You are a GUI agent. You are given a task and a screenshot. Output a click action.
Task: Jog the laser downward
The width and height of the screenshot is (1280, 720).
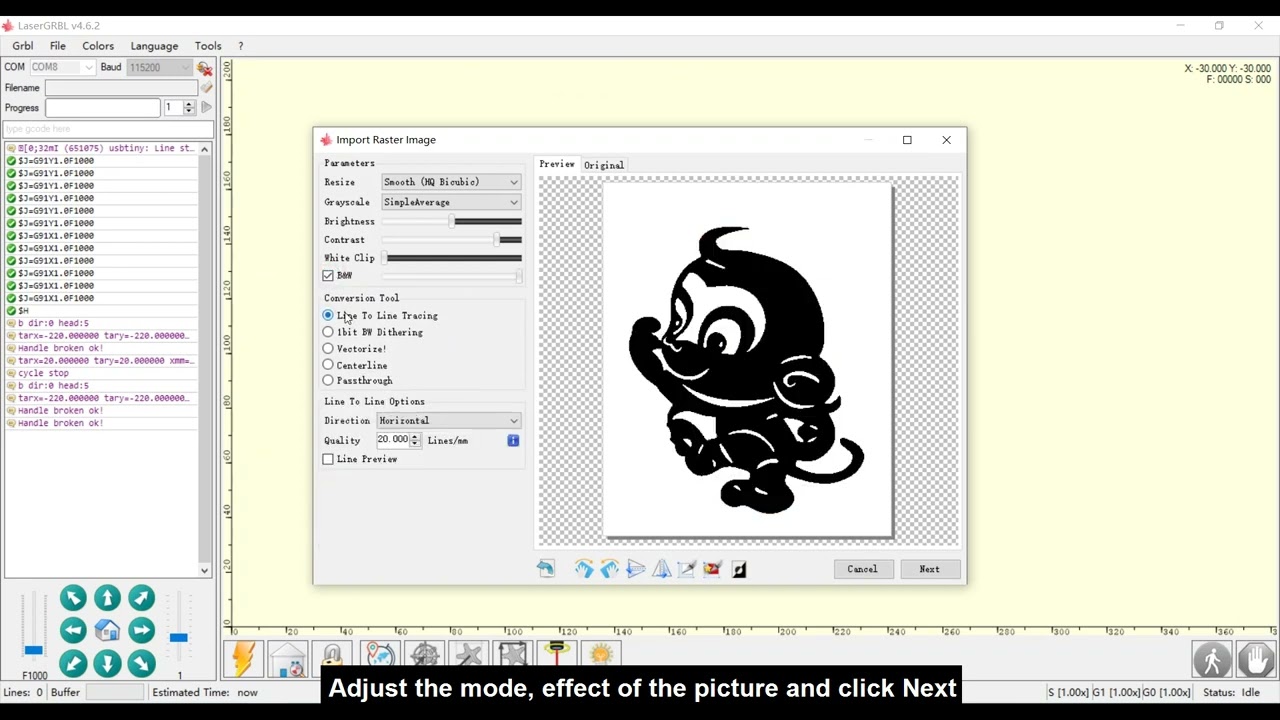tap(107, 663)
